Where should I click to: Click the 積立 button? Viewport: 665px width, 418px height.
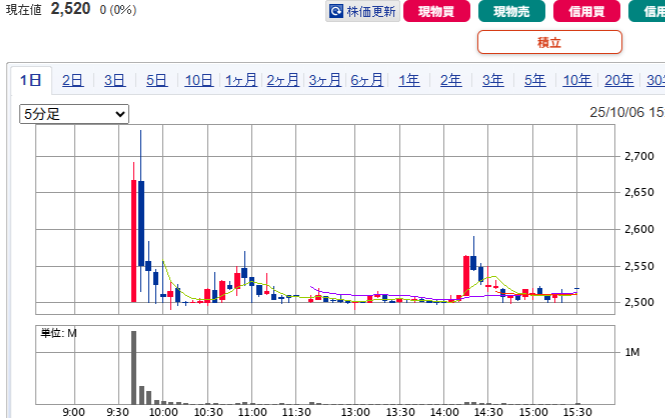549,42
